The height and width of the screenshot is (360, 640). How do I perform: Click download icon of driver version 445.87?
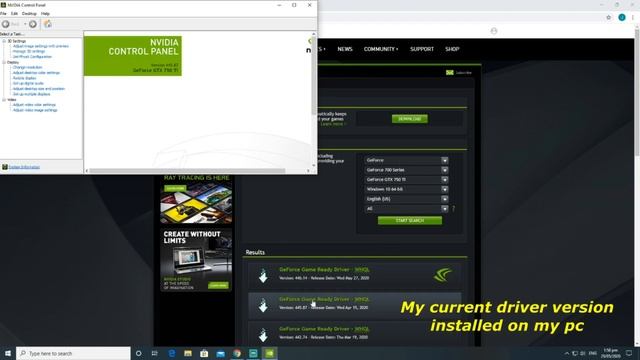coord(263,305)
